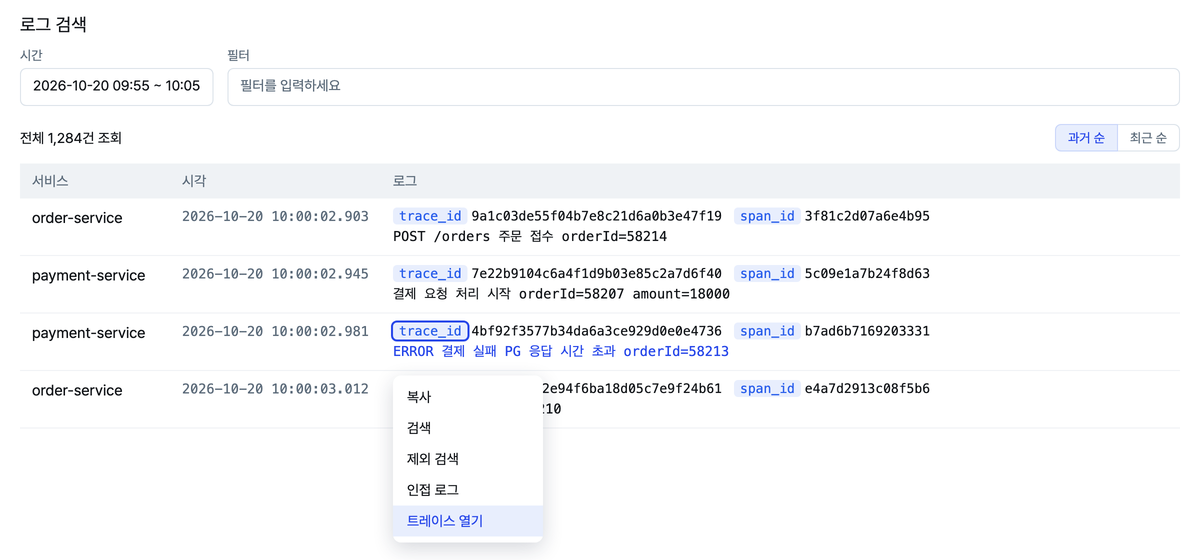
Task: Sort logs by 과거 순
Action: [x=1086, y=138]
